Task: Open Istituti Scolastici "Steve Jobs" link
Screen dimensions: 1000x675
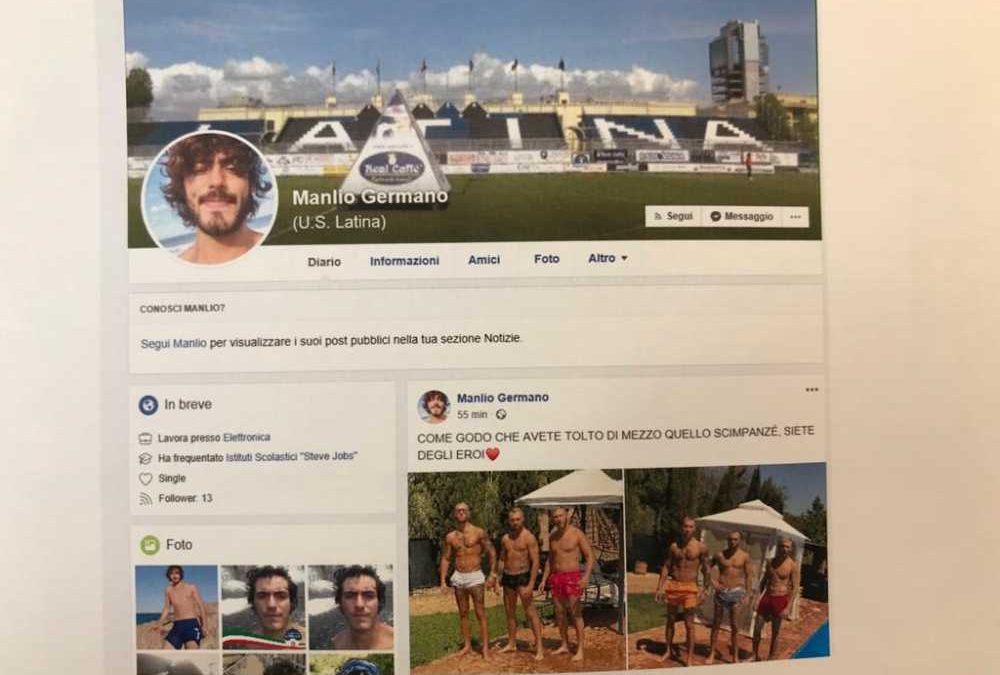Action: coord(291,457)
